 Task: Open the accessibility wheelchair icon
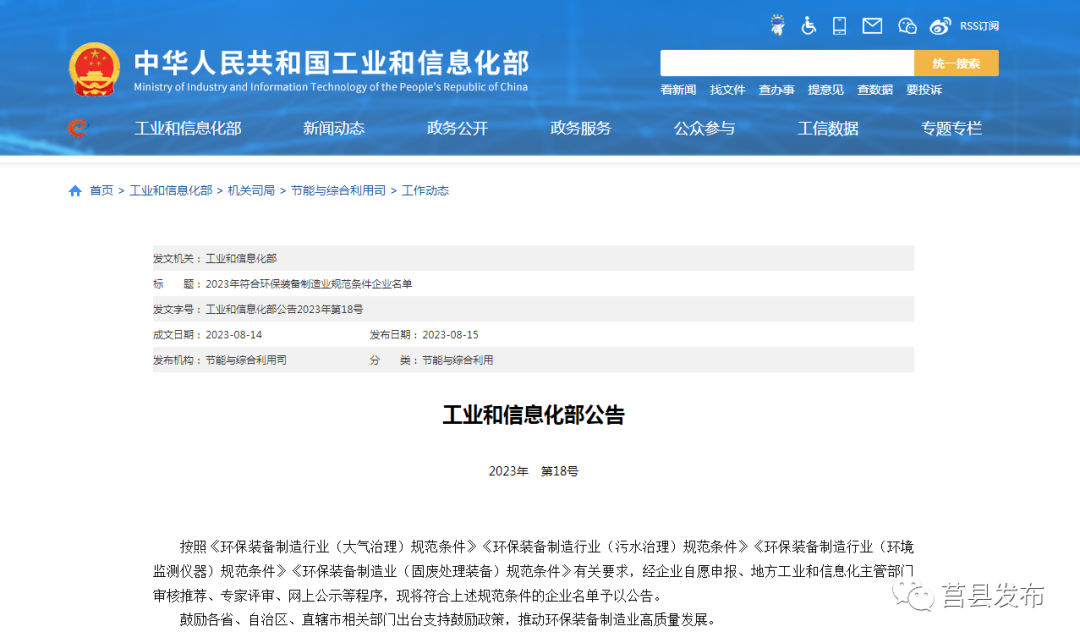tap(809, 26)
